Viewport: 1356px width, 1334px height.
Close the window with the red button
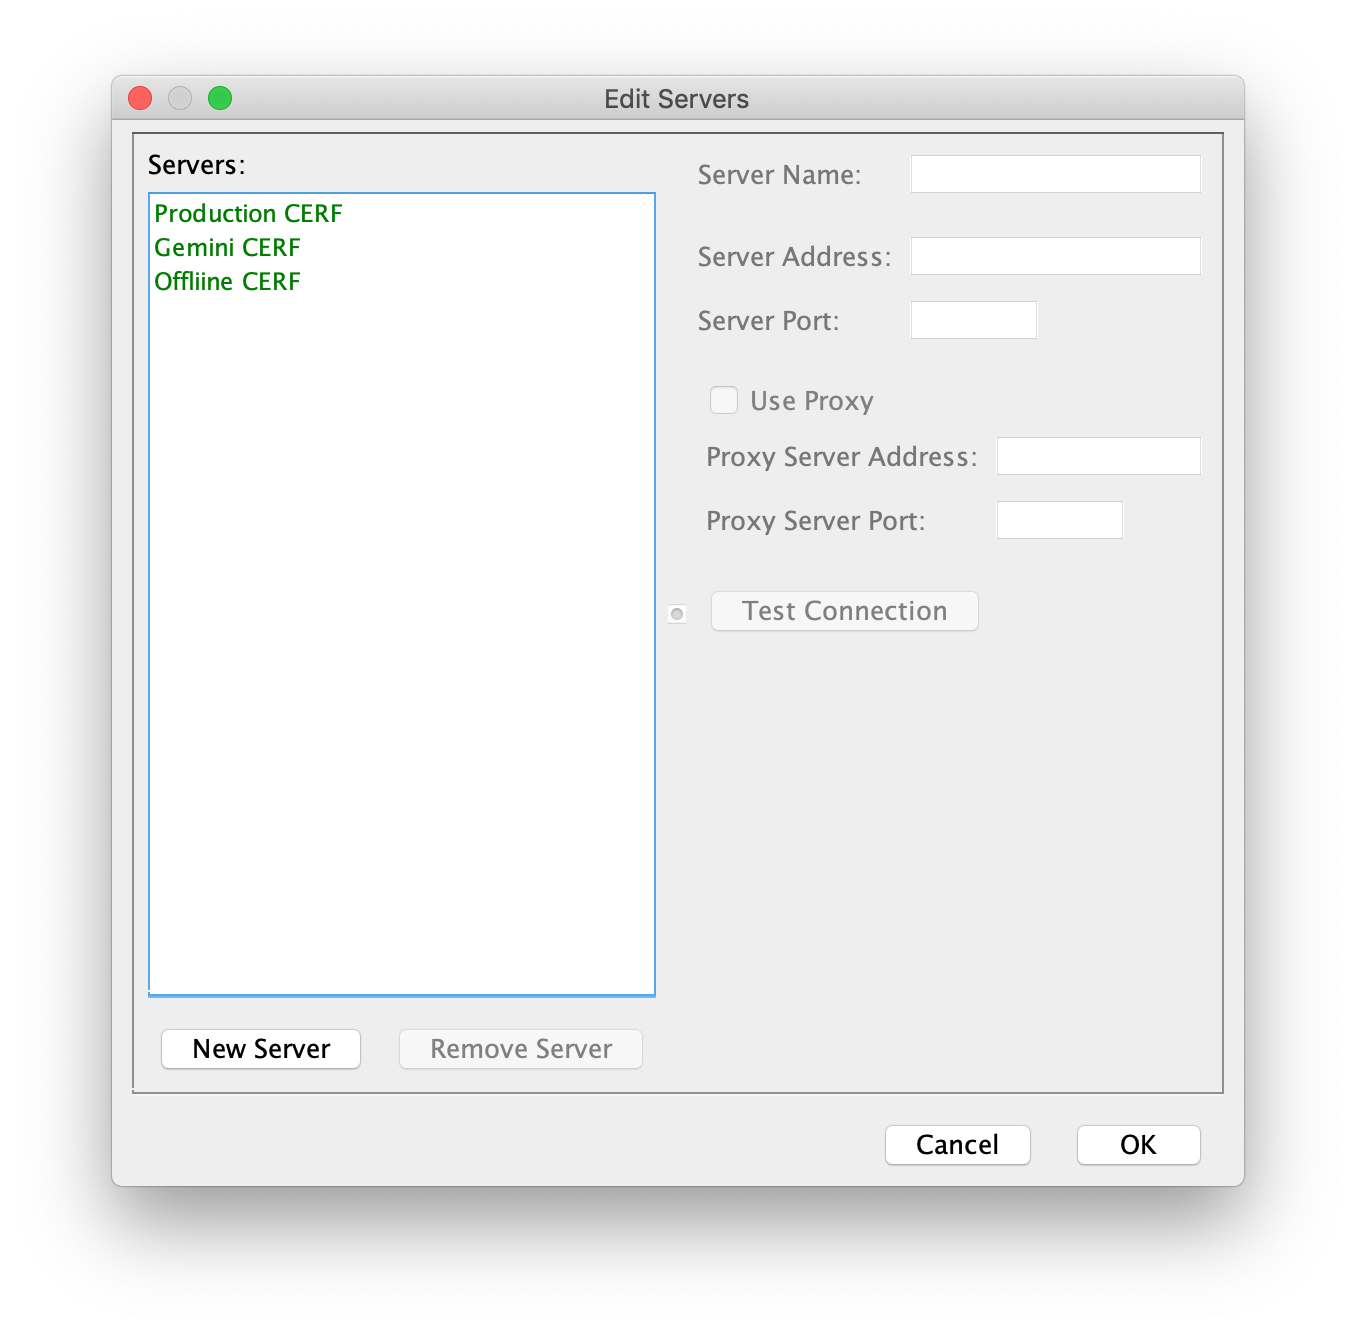[x=140, y=98]
